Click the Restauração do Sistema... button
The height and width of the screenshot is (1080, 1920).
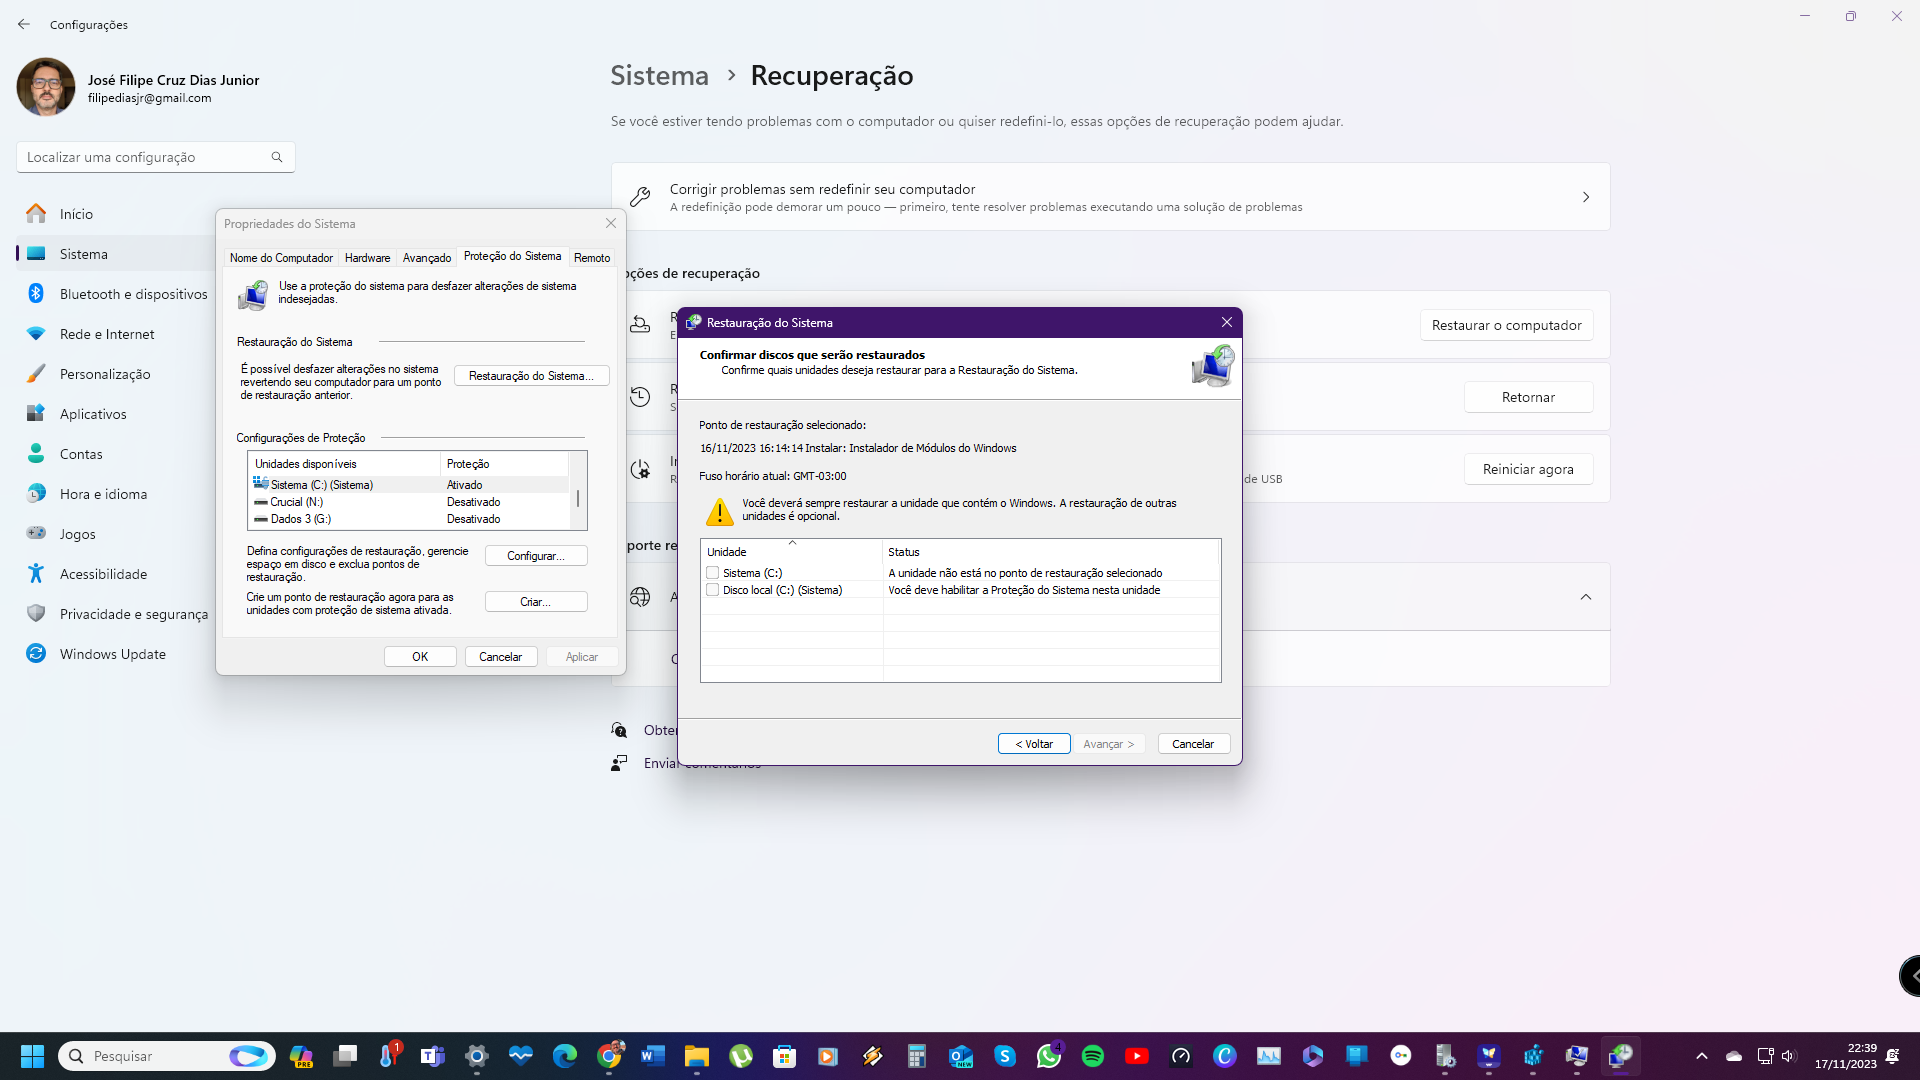pyautogui.click(x=531, y=376)
